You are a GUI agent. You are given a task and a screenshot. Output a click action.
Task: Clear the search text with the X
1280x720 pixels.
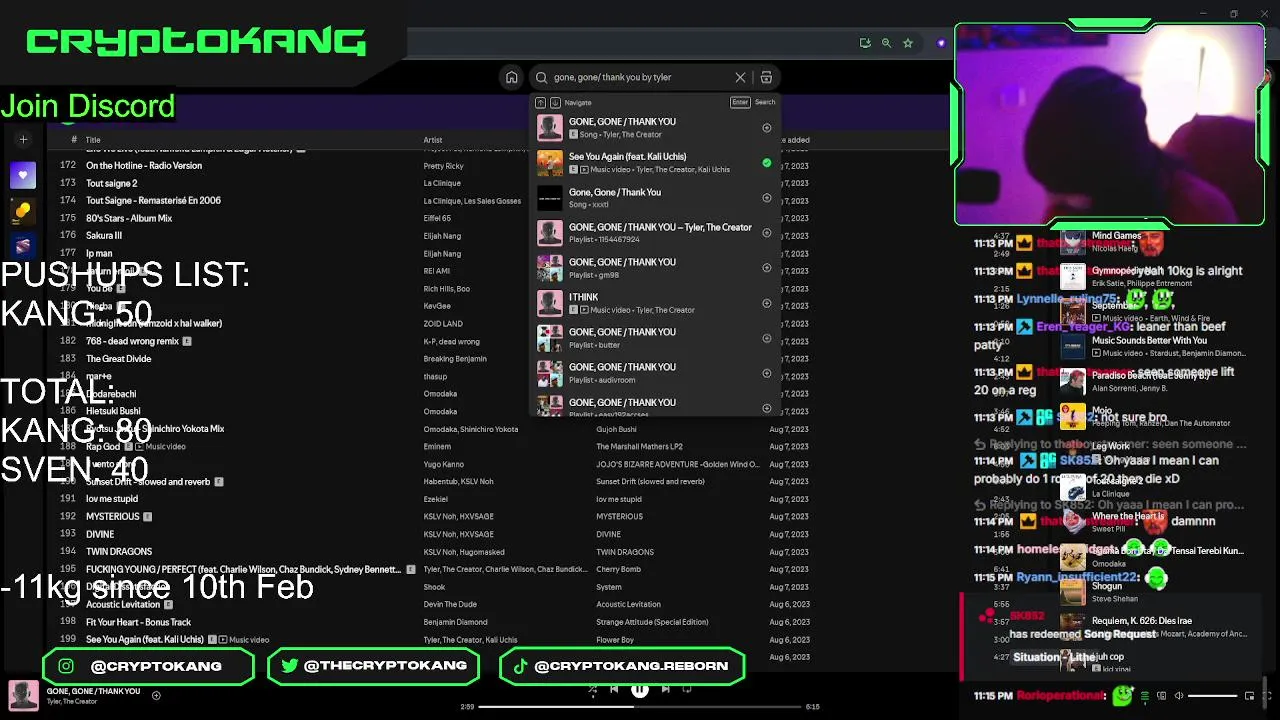pyautogui.click(x=740, y=77)
